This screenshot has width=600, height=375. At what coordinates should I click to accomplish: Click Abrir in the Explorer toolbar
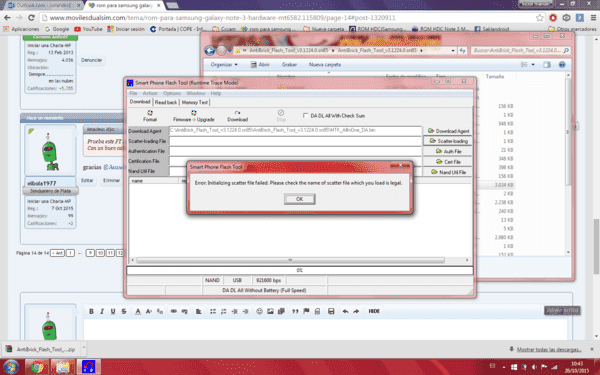tap(260, 65)
